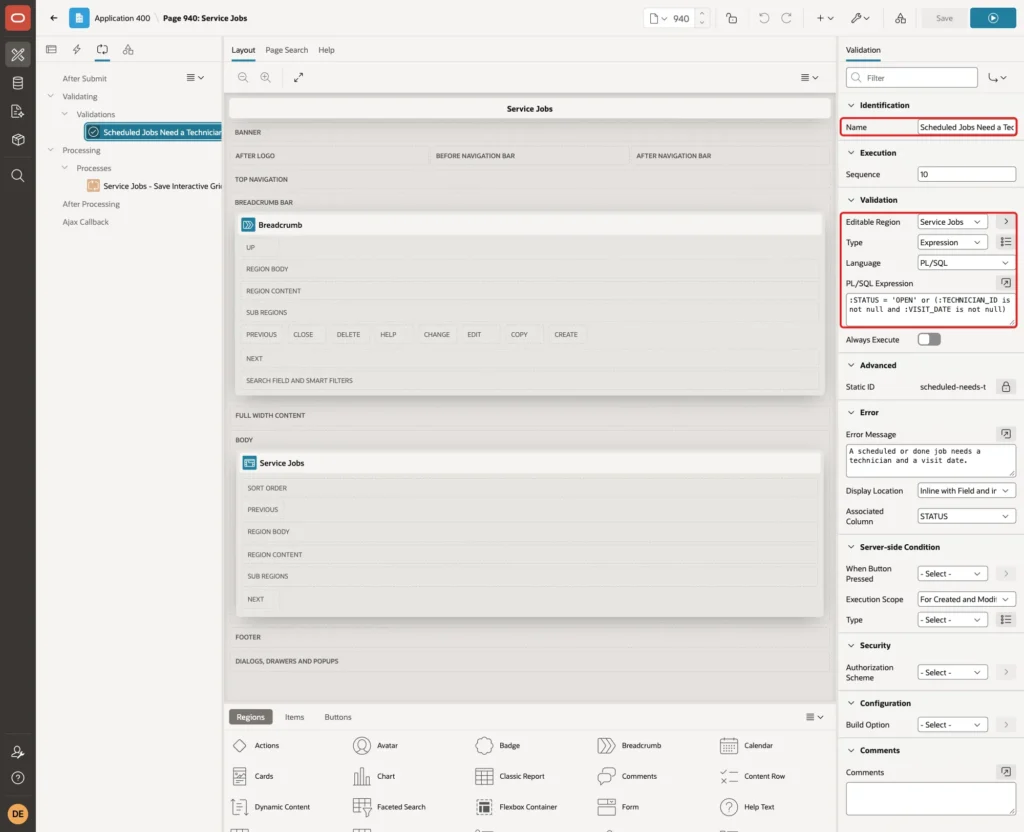Image resolution: width=1024 pixels, height=832 pixels.
Task: Switch gallery to the Buttons tab
Action: click(338, 717)
